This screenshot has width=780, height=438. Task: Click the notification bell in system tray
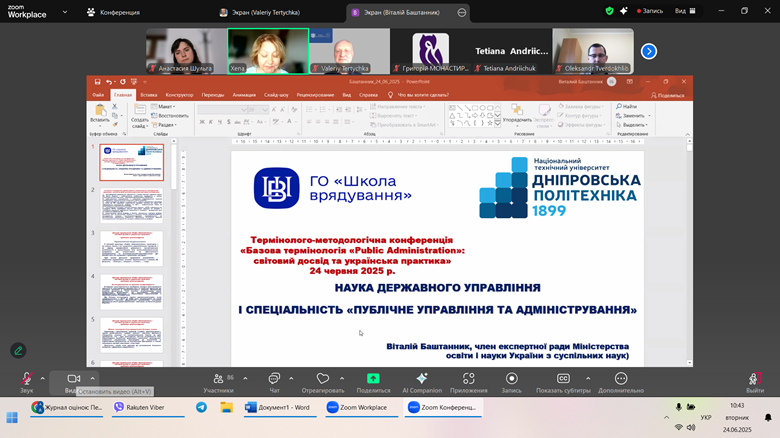point(768,417)
